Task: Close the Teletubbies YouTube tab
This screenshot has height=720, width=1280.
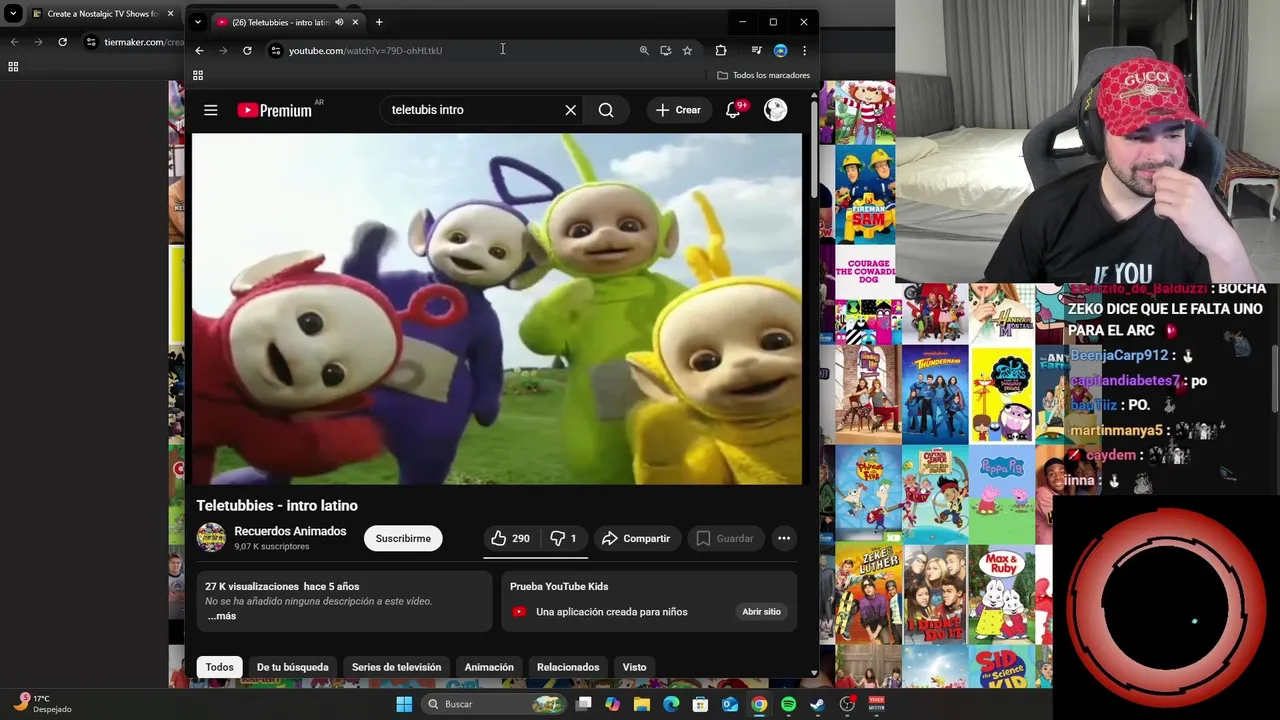Action: (355, 22)
